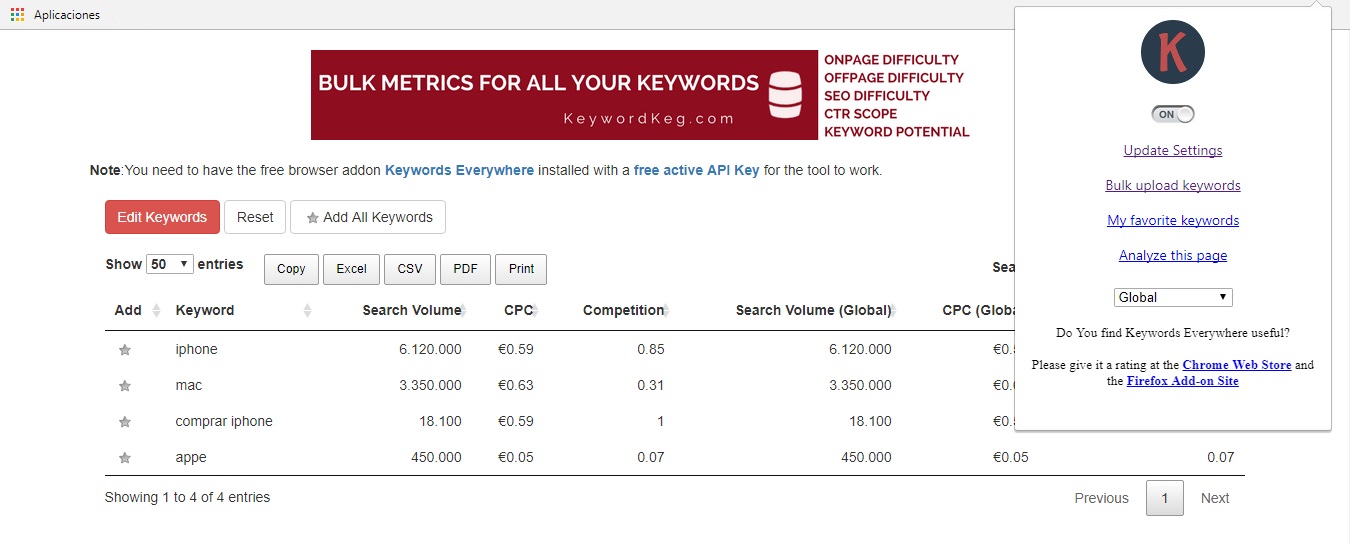
Task: Sort by the Add column arrows
Action: (x=156, y=311)
